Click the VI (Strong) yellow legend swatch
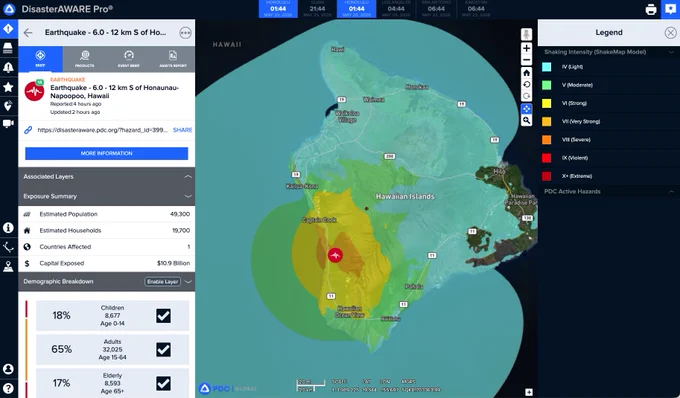The width and height of the screenshot is (680, 398). (546, 103)
